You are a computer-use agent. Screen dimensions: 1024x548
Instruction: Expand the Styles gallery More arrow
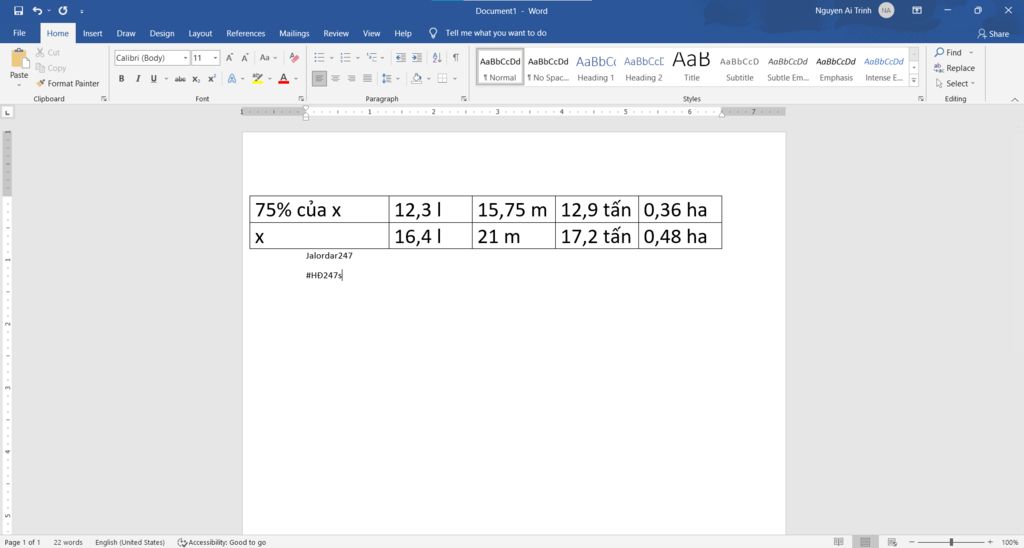click(914, 81)
